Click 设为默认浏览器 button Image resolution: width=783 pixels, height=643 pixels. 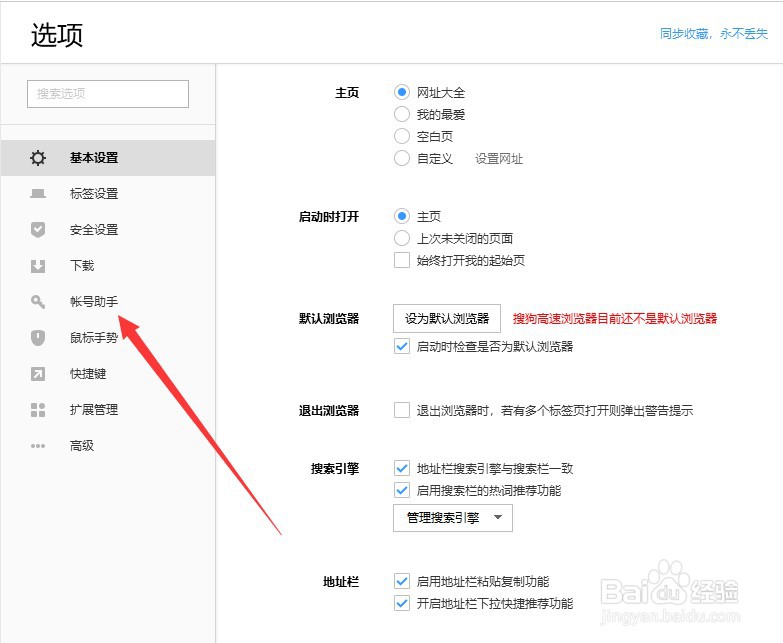[x=447, y=319]
